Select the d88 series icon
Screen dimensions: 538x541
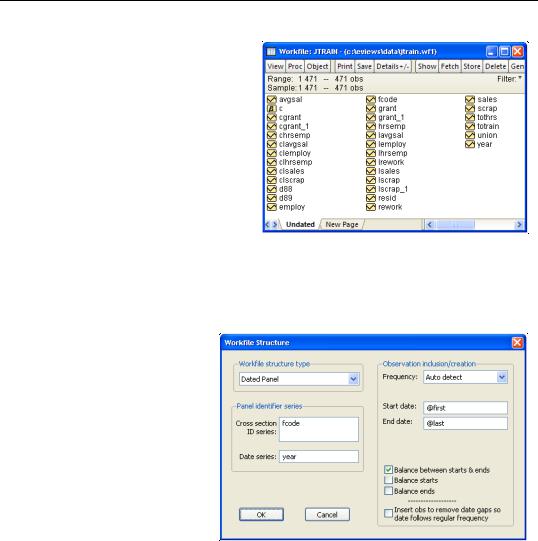272,189
